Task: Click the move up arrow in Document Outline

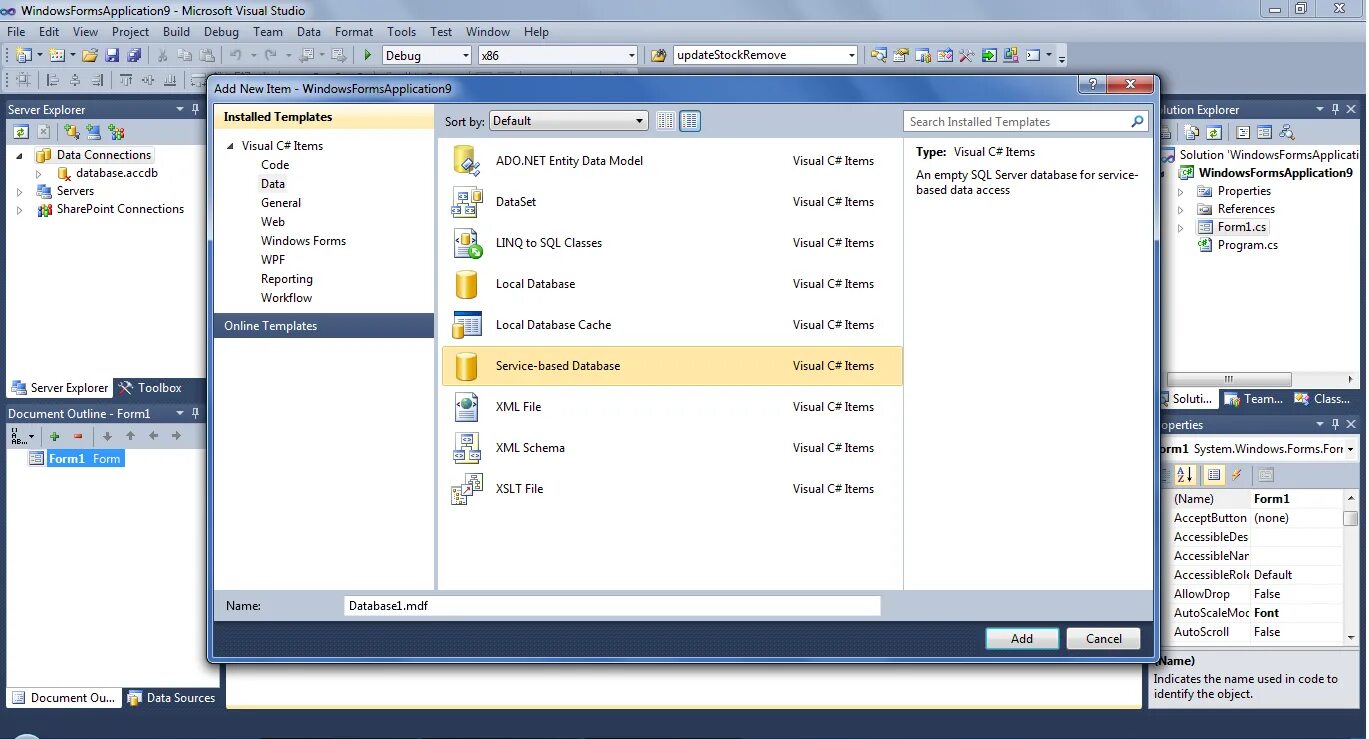Action: pos(130,436)
